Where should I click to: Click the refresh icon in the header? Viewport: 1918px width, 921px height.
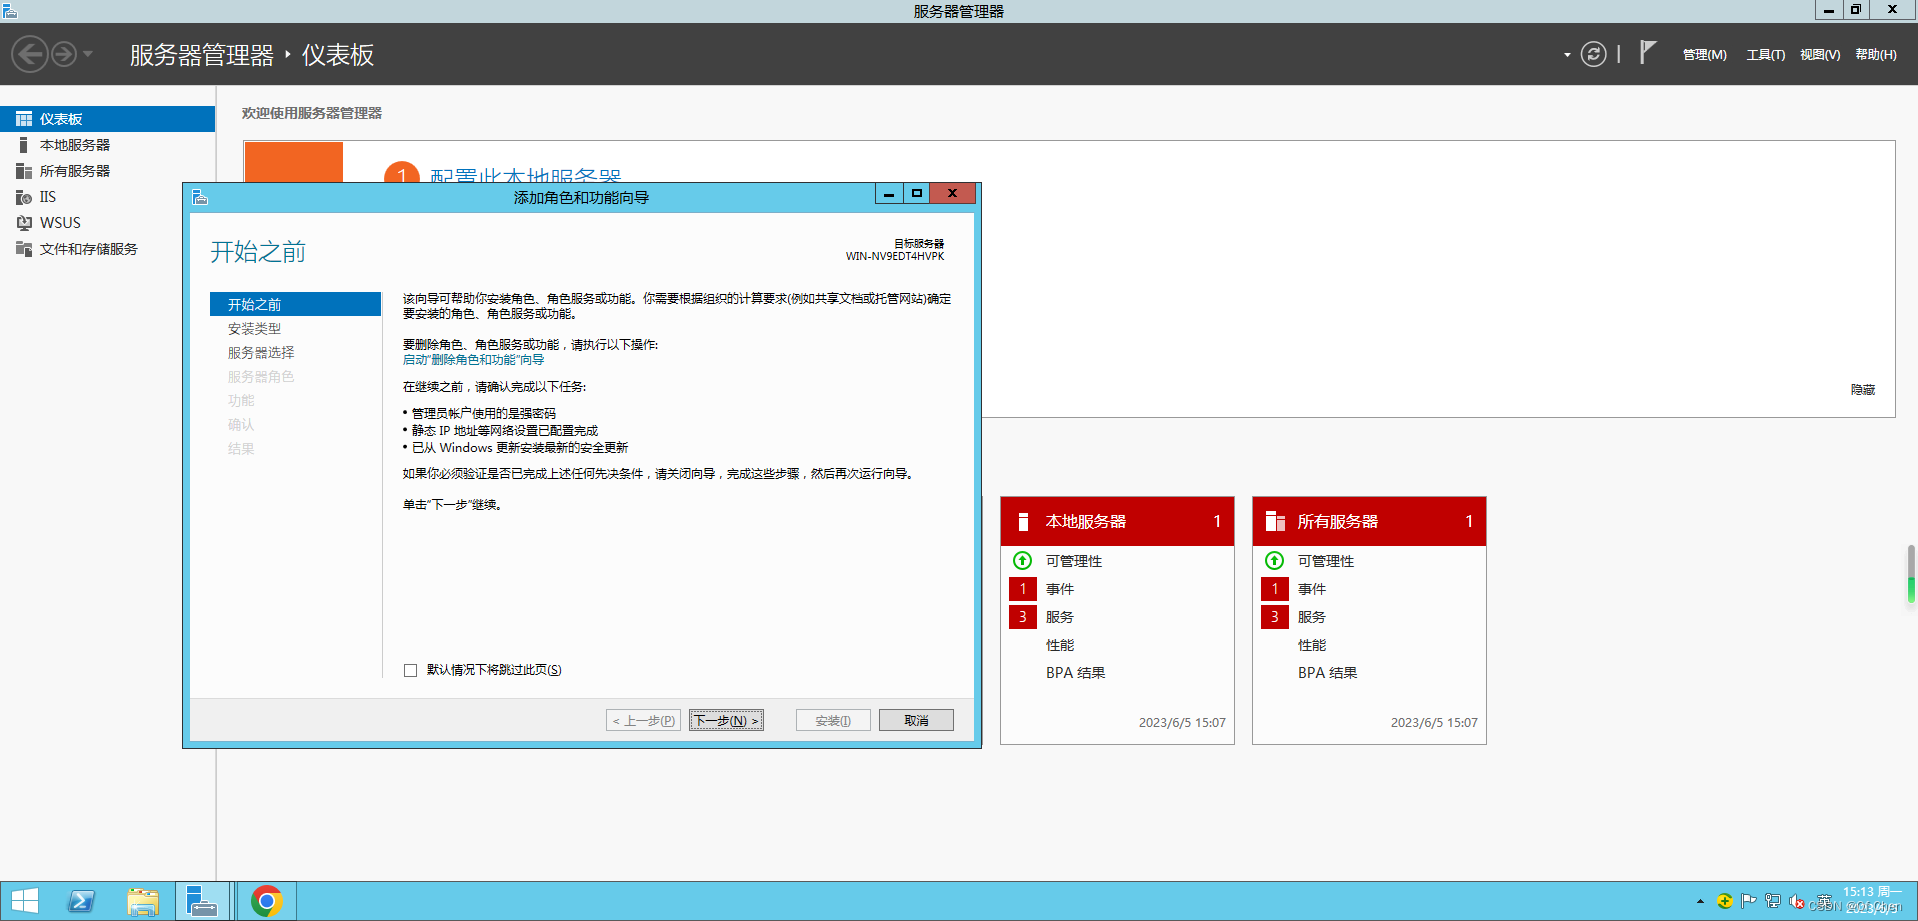(1594, 54)
